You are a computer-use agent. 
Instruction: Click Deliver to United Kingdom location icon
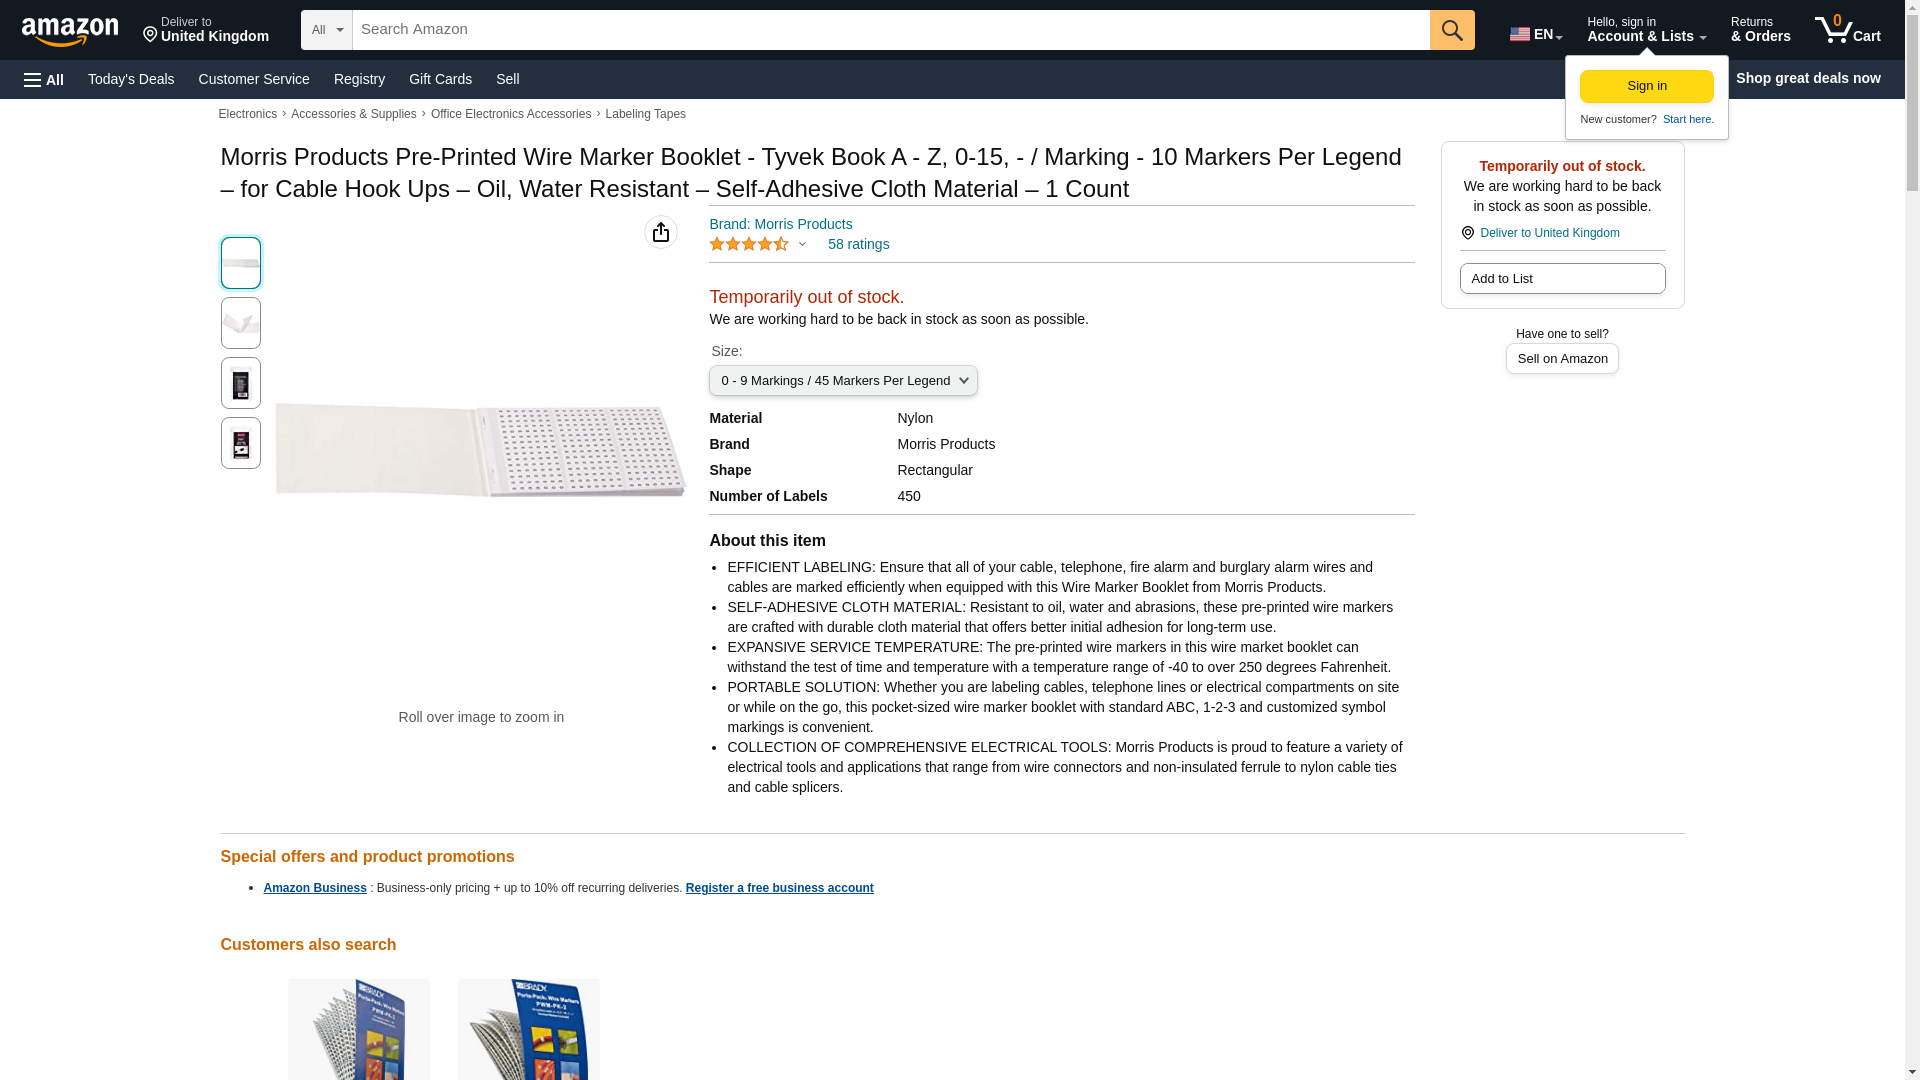point(1468,233)
